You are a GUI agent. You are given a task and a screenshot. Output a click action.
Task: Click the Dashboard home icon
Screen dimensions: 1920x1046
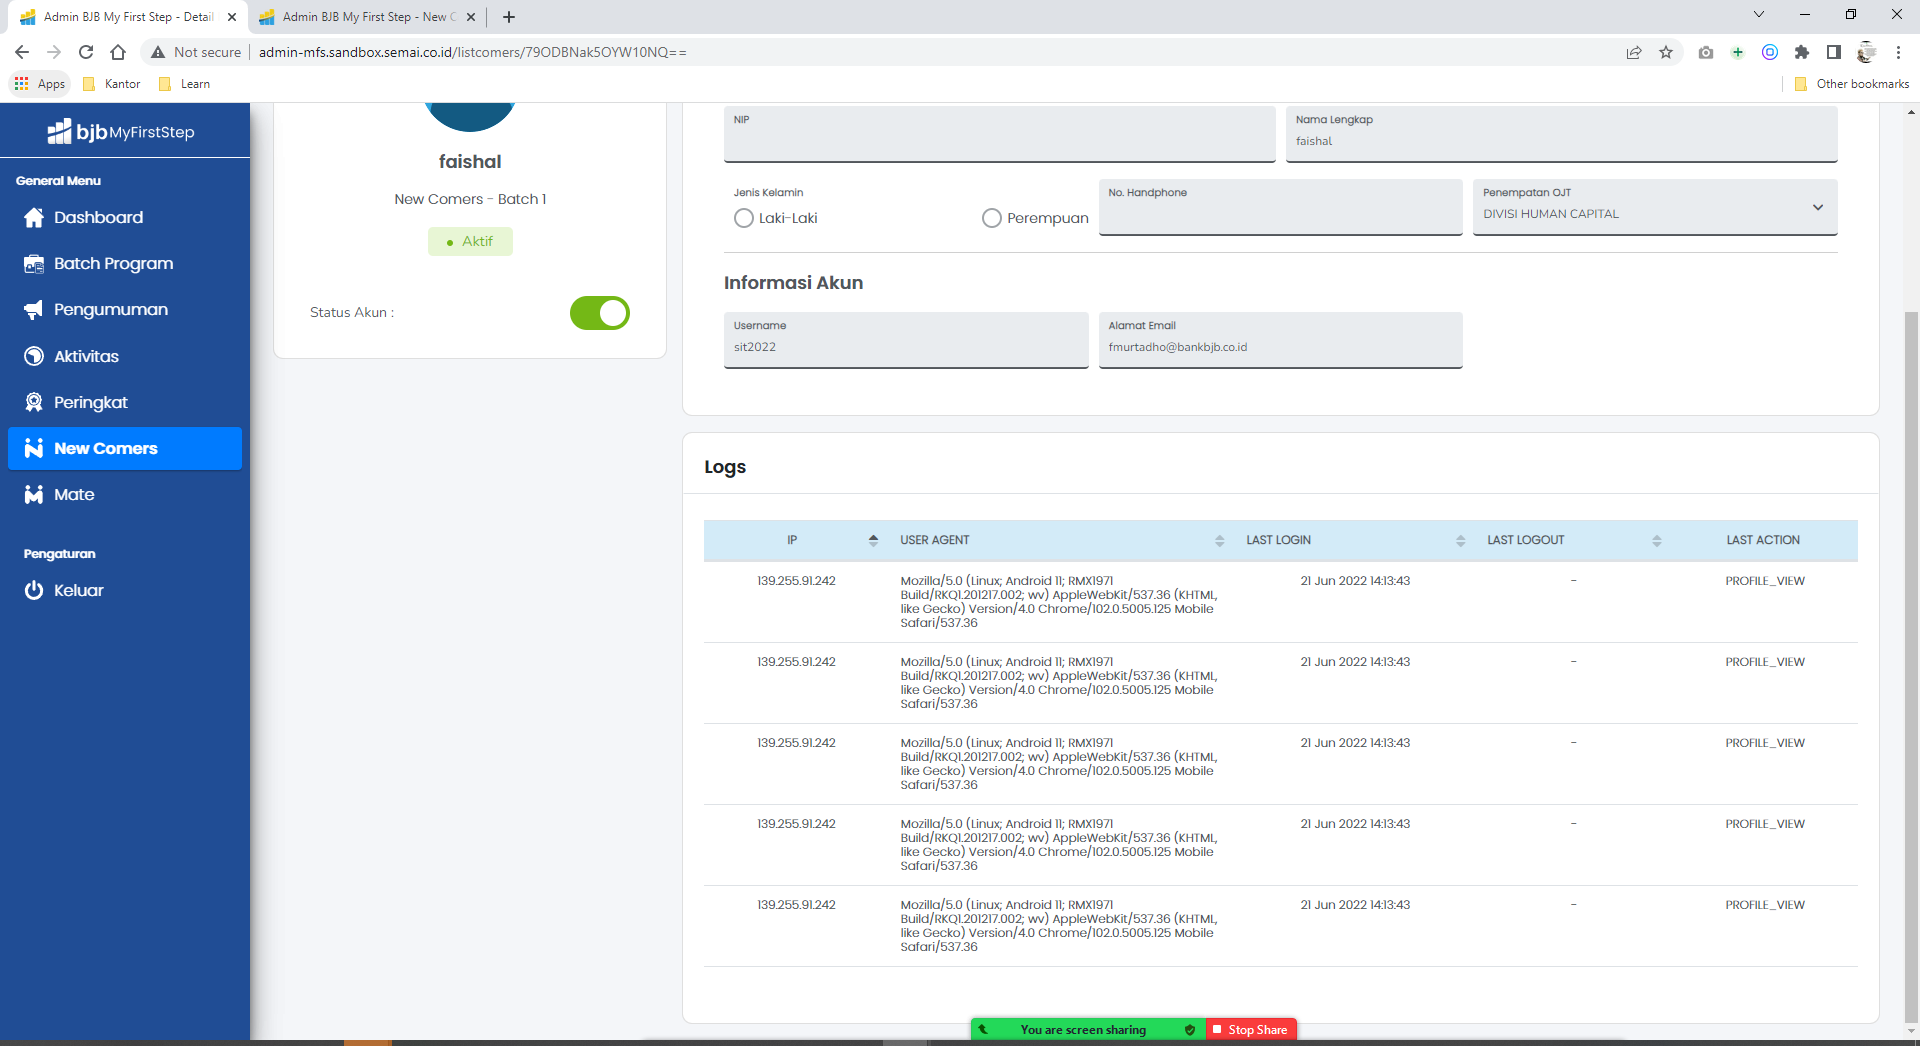[34, 217]
